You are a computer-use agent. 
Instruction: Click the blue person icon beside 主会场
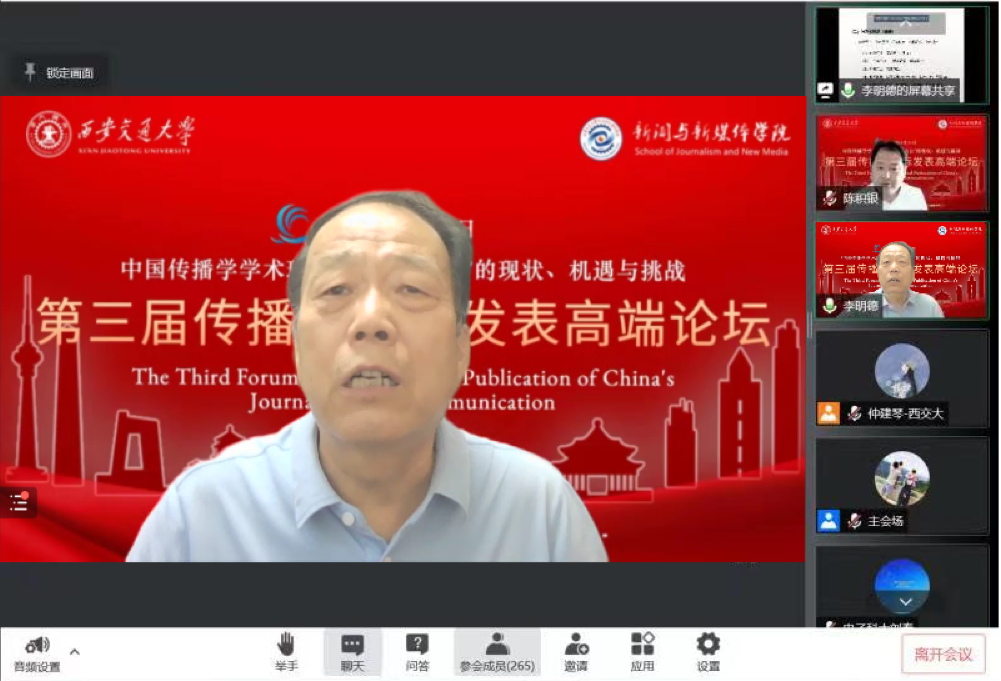(x=829, y=521)
